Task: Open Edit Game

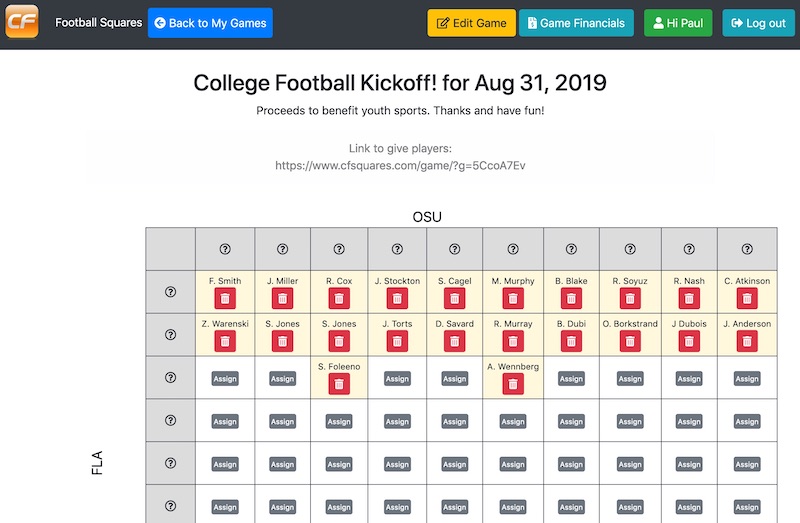Action: pyautogui.click(x=471, y=23)
